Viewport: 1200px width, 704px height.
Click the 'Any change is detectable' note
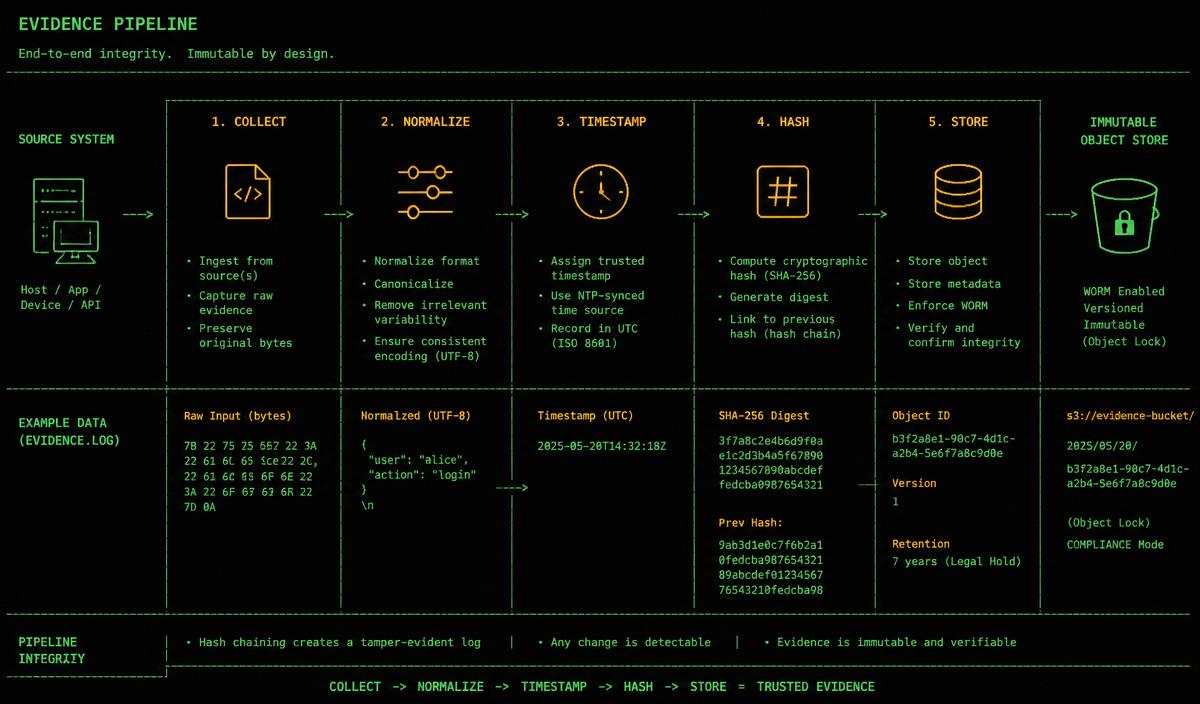point(624,642)
